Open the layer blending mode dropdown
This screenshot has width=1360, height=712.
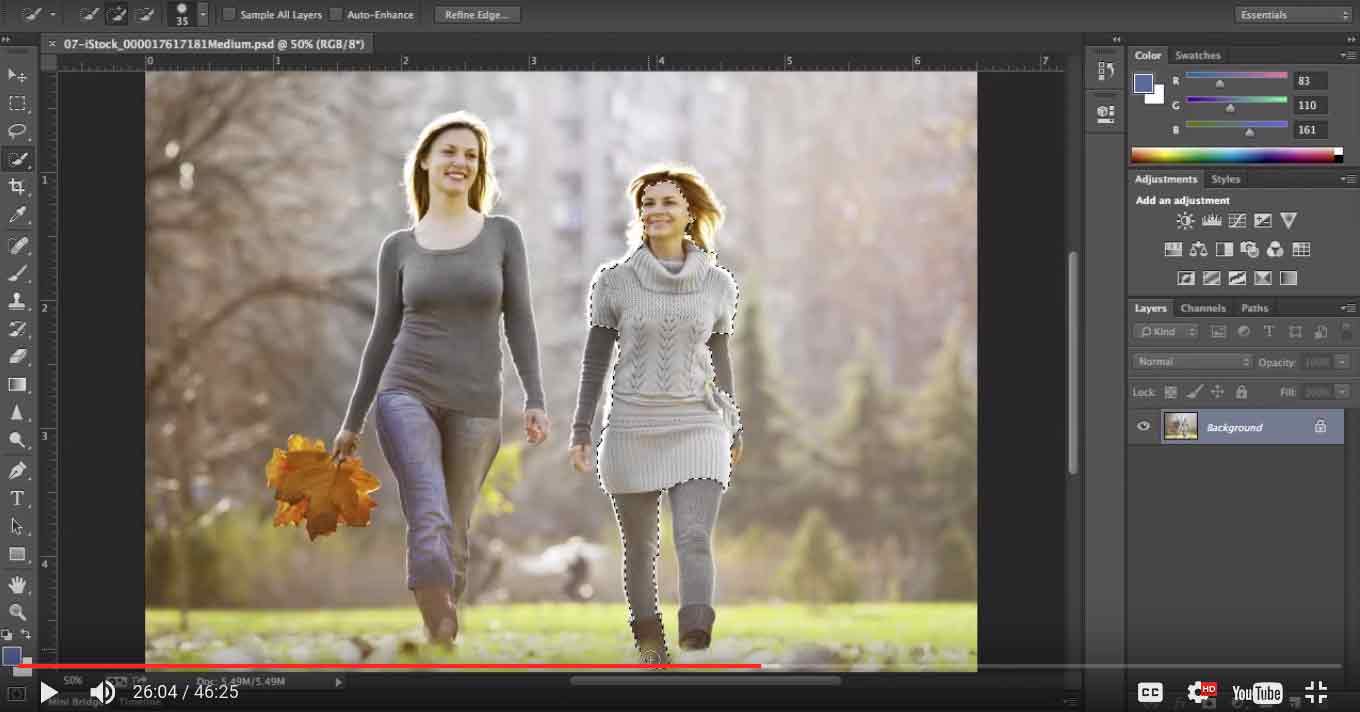coord(1190,361)
